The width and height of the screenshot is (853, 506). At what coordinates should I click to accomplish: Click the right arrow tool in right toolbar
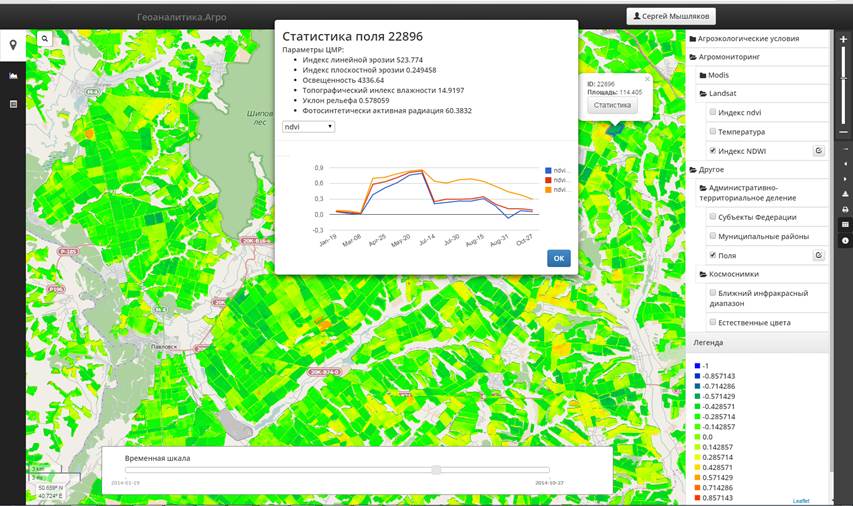(845, 179)
